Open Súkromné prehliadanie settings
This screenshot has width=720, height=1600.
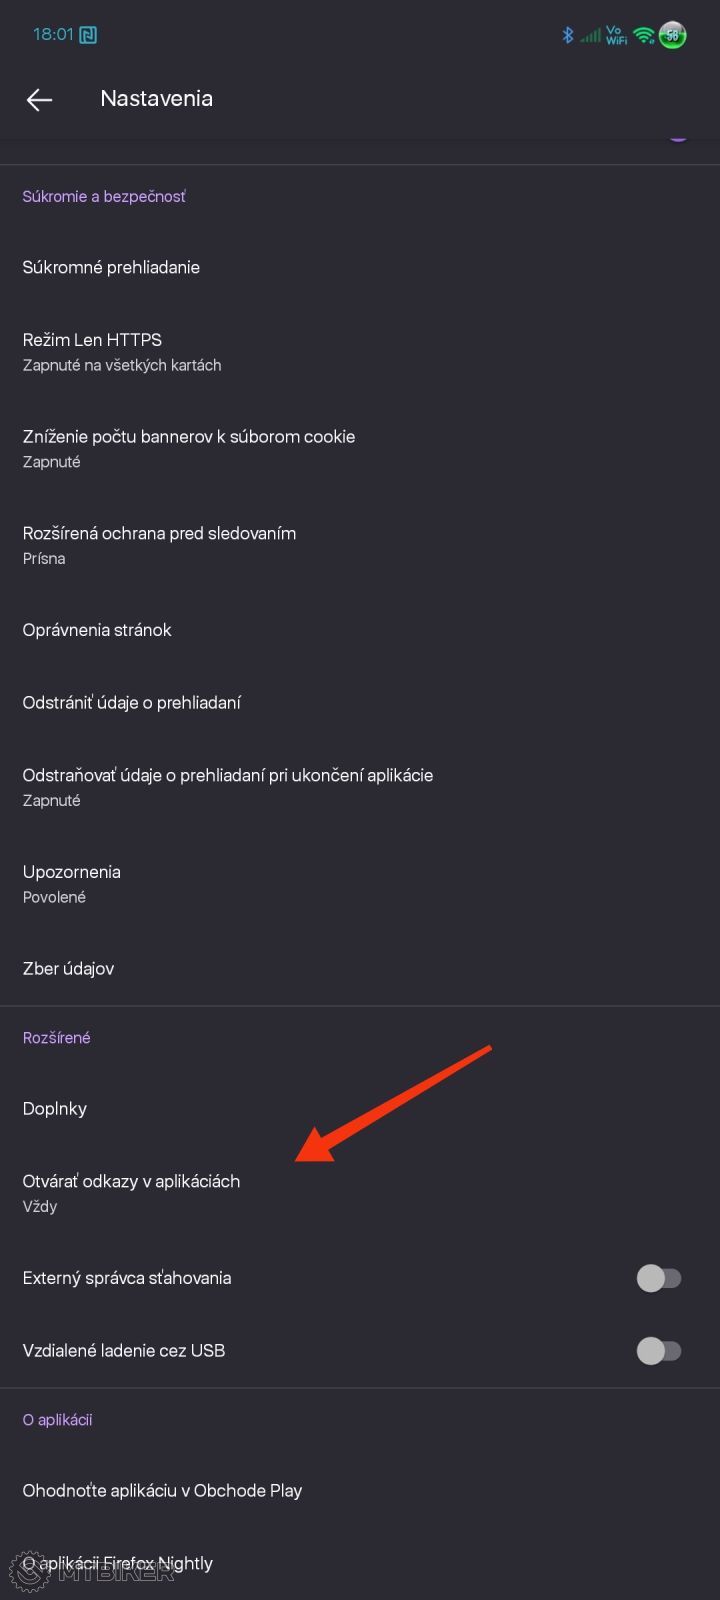pyautogui.click(x=111, y=267)
